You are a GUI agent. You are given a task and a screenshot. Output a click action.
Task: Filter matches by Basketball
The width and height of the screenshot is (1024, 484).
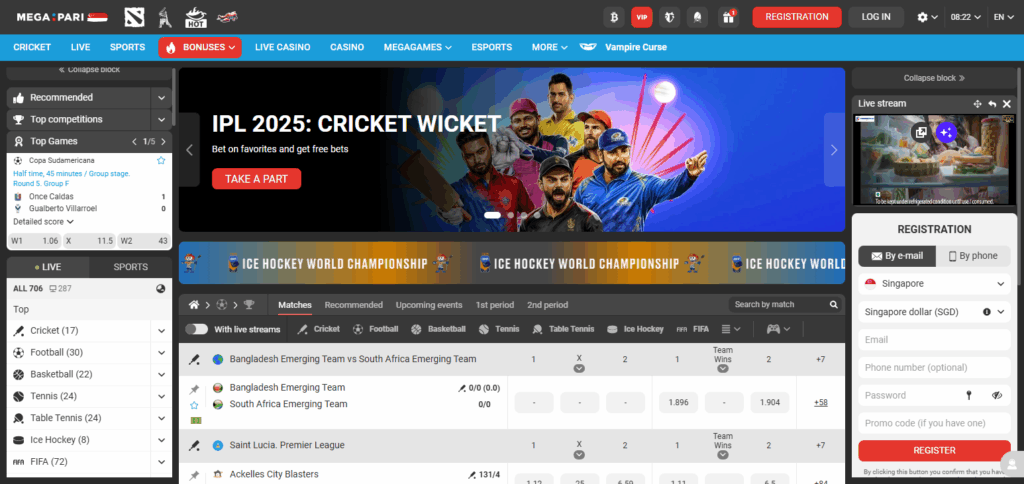click(x=438, y=329)
